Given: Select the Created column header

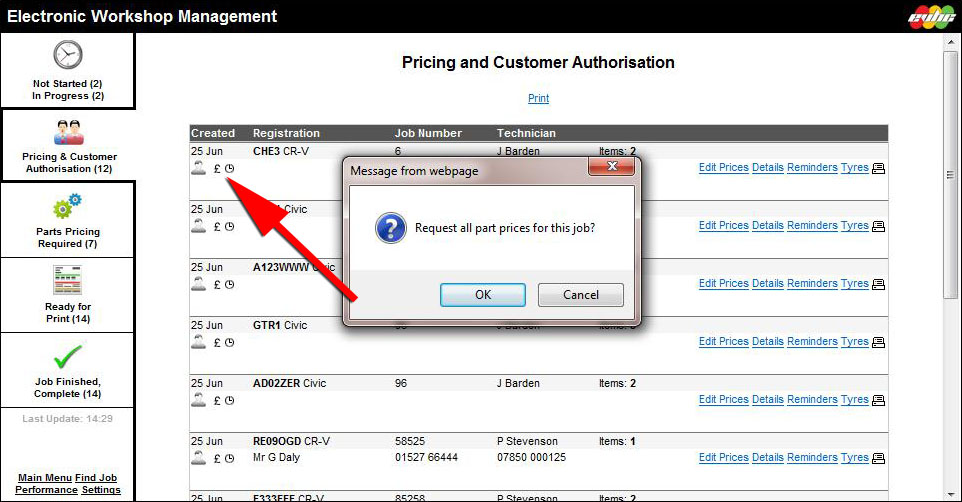Looking at the screenshot, I should click(x=213, y=133).
